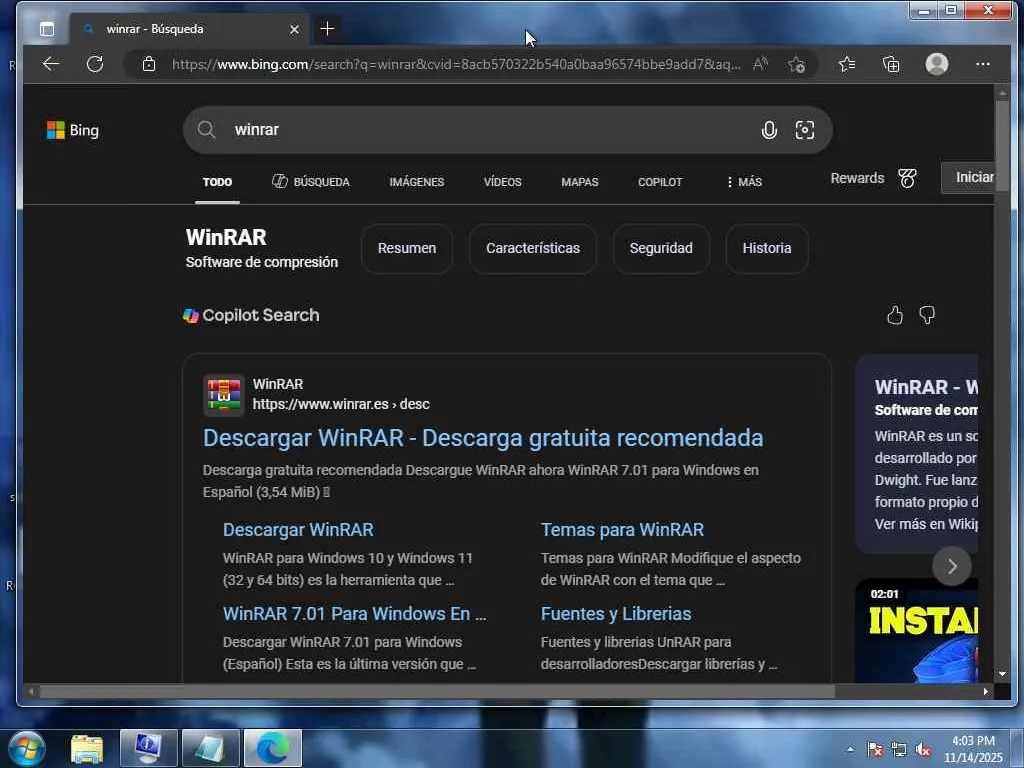The image size is (1024, 768).
Task: Select the Historia chip
Action: pos(767,248)
